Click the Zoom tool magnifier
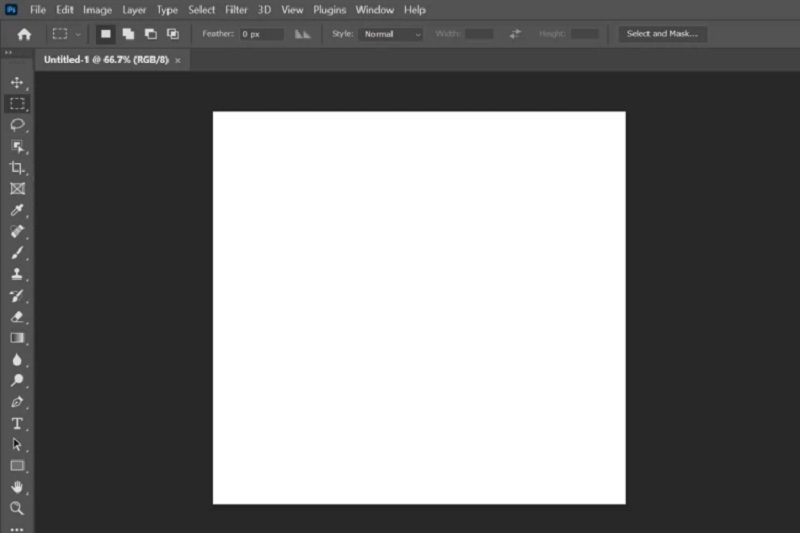800x533 pixels. [x=17, y=508]
